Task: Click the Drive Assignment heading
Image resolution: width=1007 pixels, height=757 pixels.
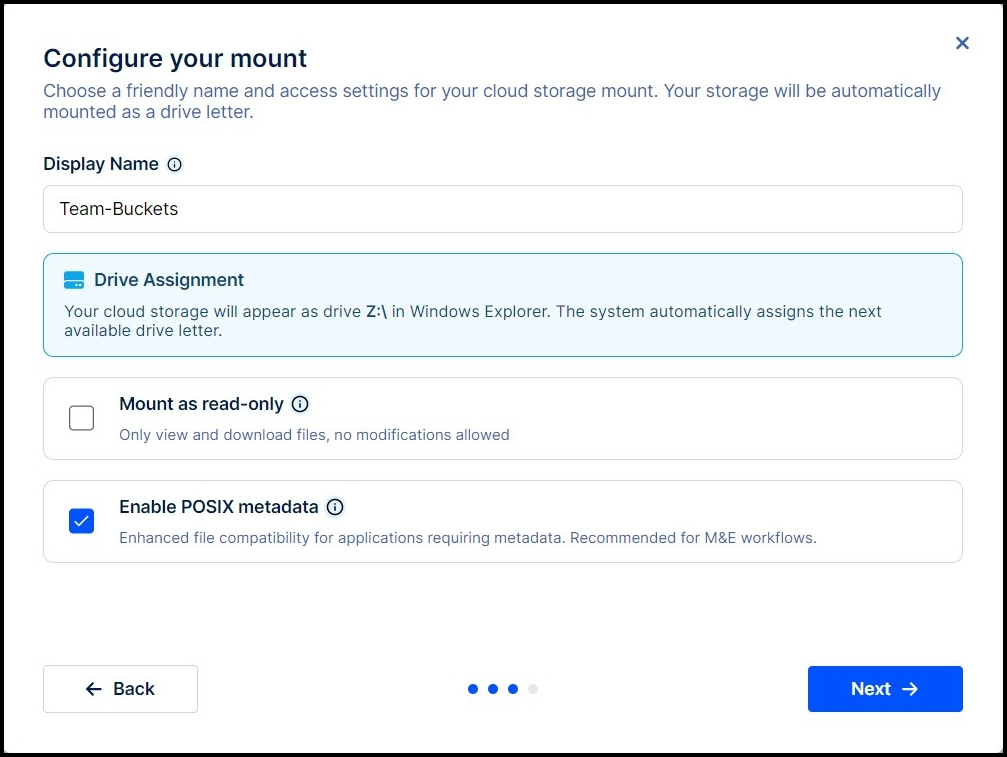Action: 169,280
